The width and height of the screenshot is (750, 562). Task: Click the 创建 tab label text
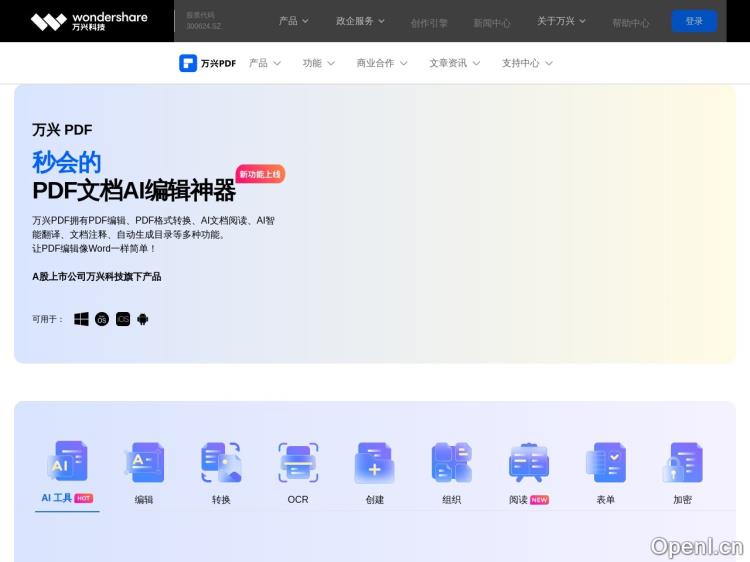[375, 500]
